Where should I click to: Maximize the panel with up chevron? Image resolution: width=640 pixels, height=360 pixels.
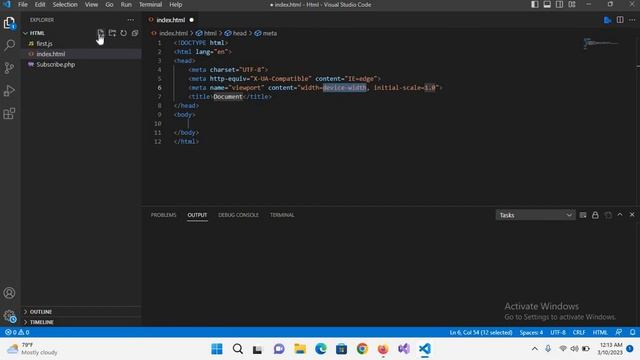(x=620, y=215)
